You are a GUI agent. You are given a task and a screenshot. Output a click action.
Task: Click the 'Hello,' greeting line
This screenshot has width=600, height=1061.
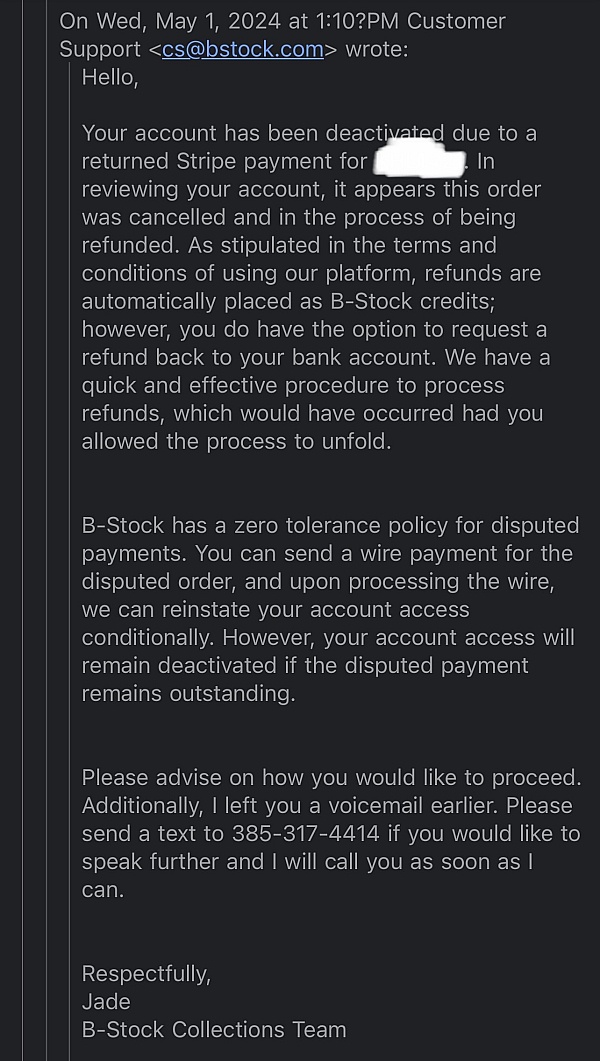(x=110, y=78)
